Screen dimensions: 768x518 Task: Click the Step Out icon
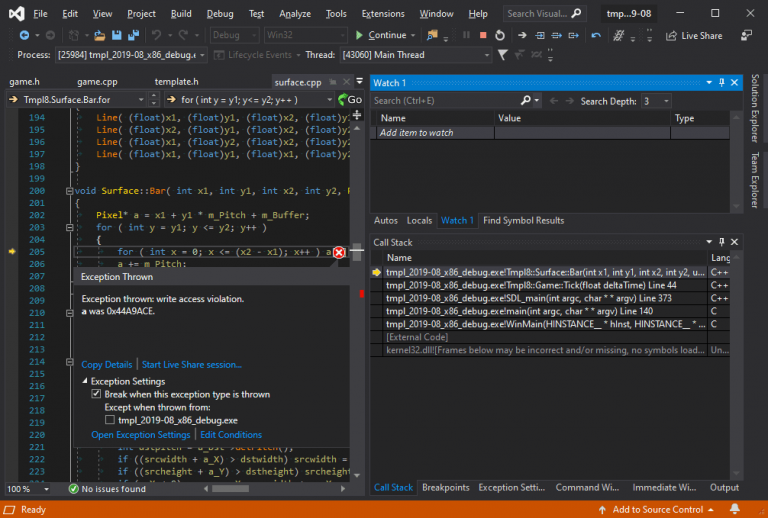pyautogui.click(x=574, y=35)
